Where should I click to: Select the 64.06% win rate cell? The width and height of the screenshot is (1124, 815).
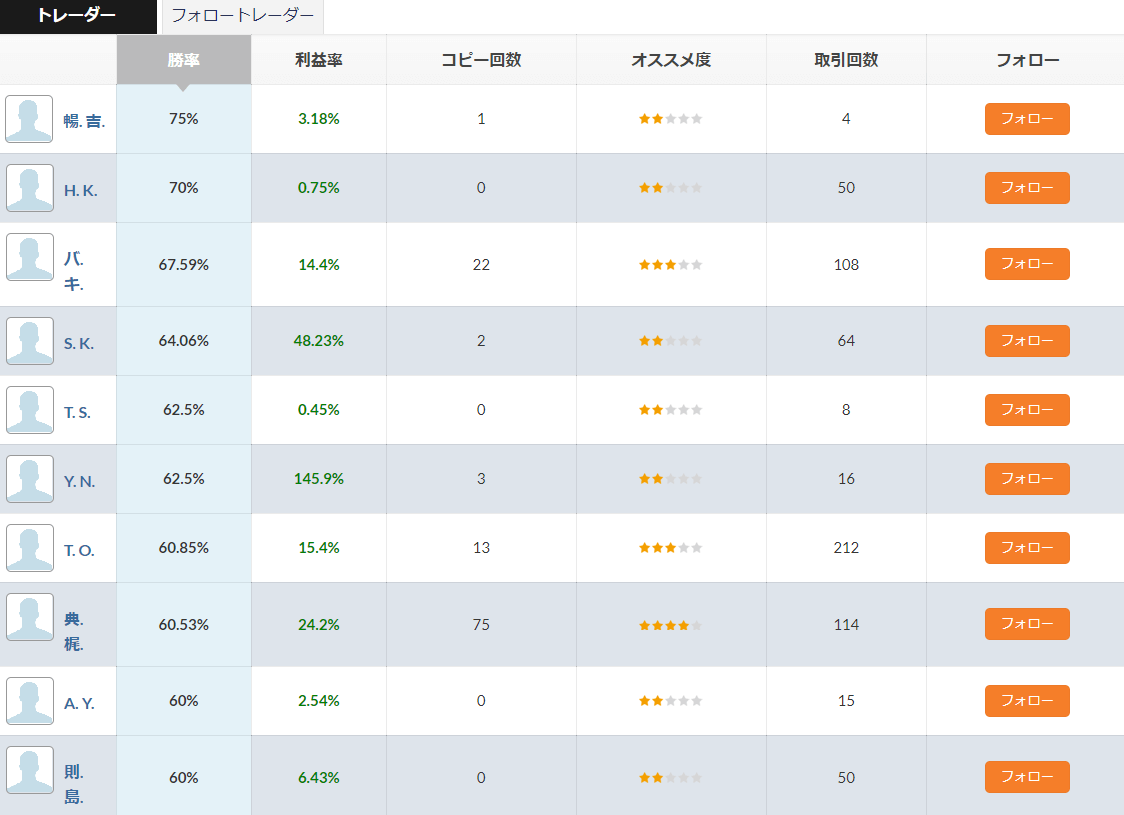coord(184,340)
